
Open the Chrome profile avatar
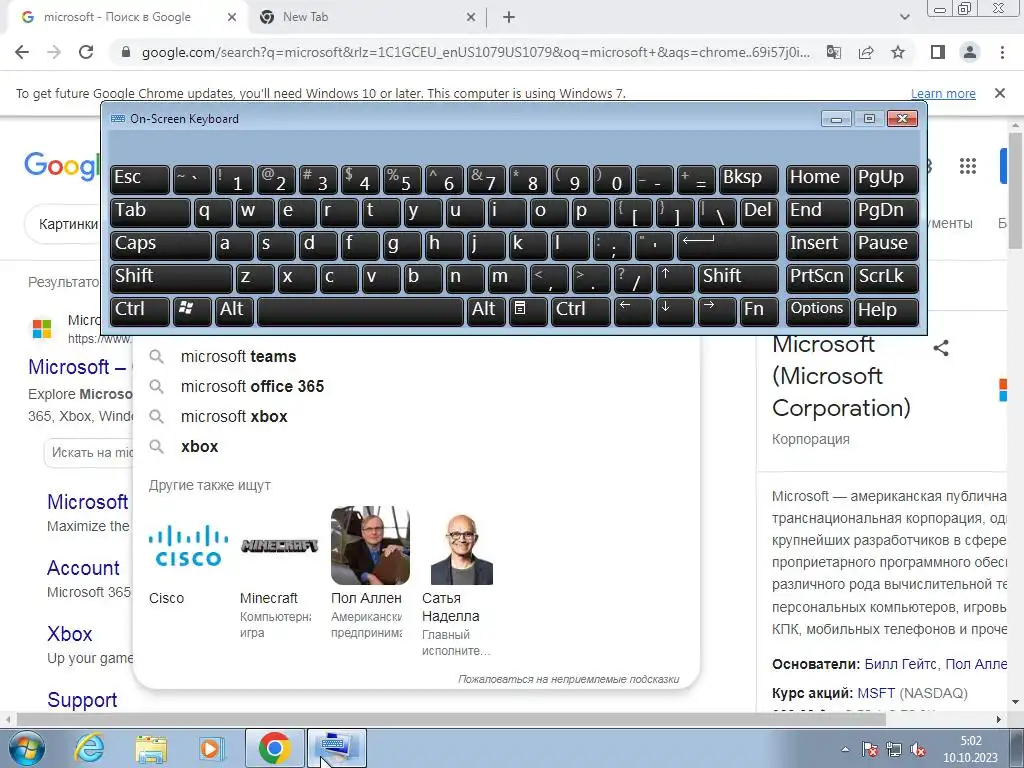tap(970, 52)
